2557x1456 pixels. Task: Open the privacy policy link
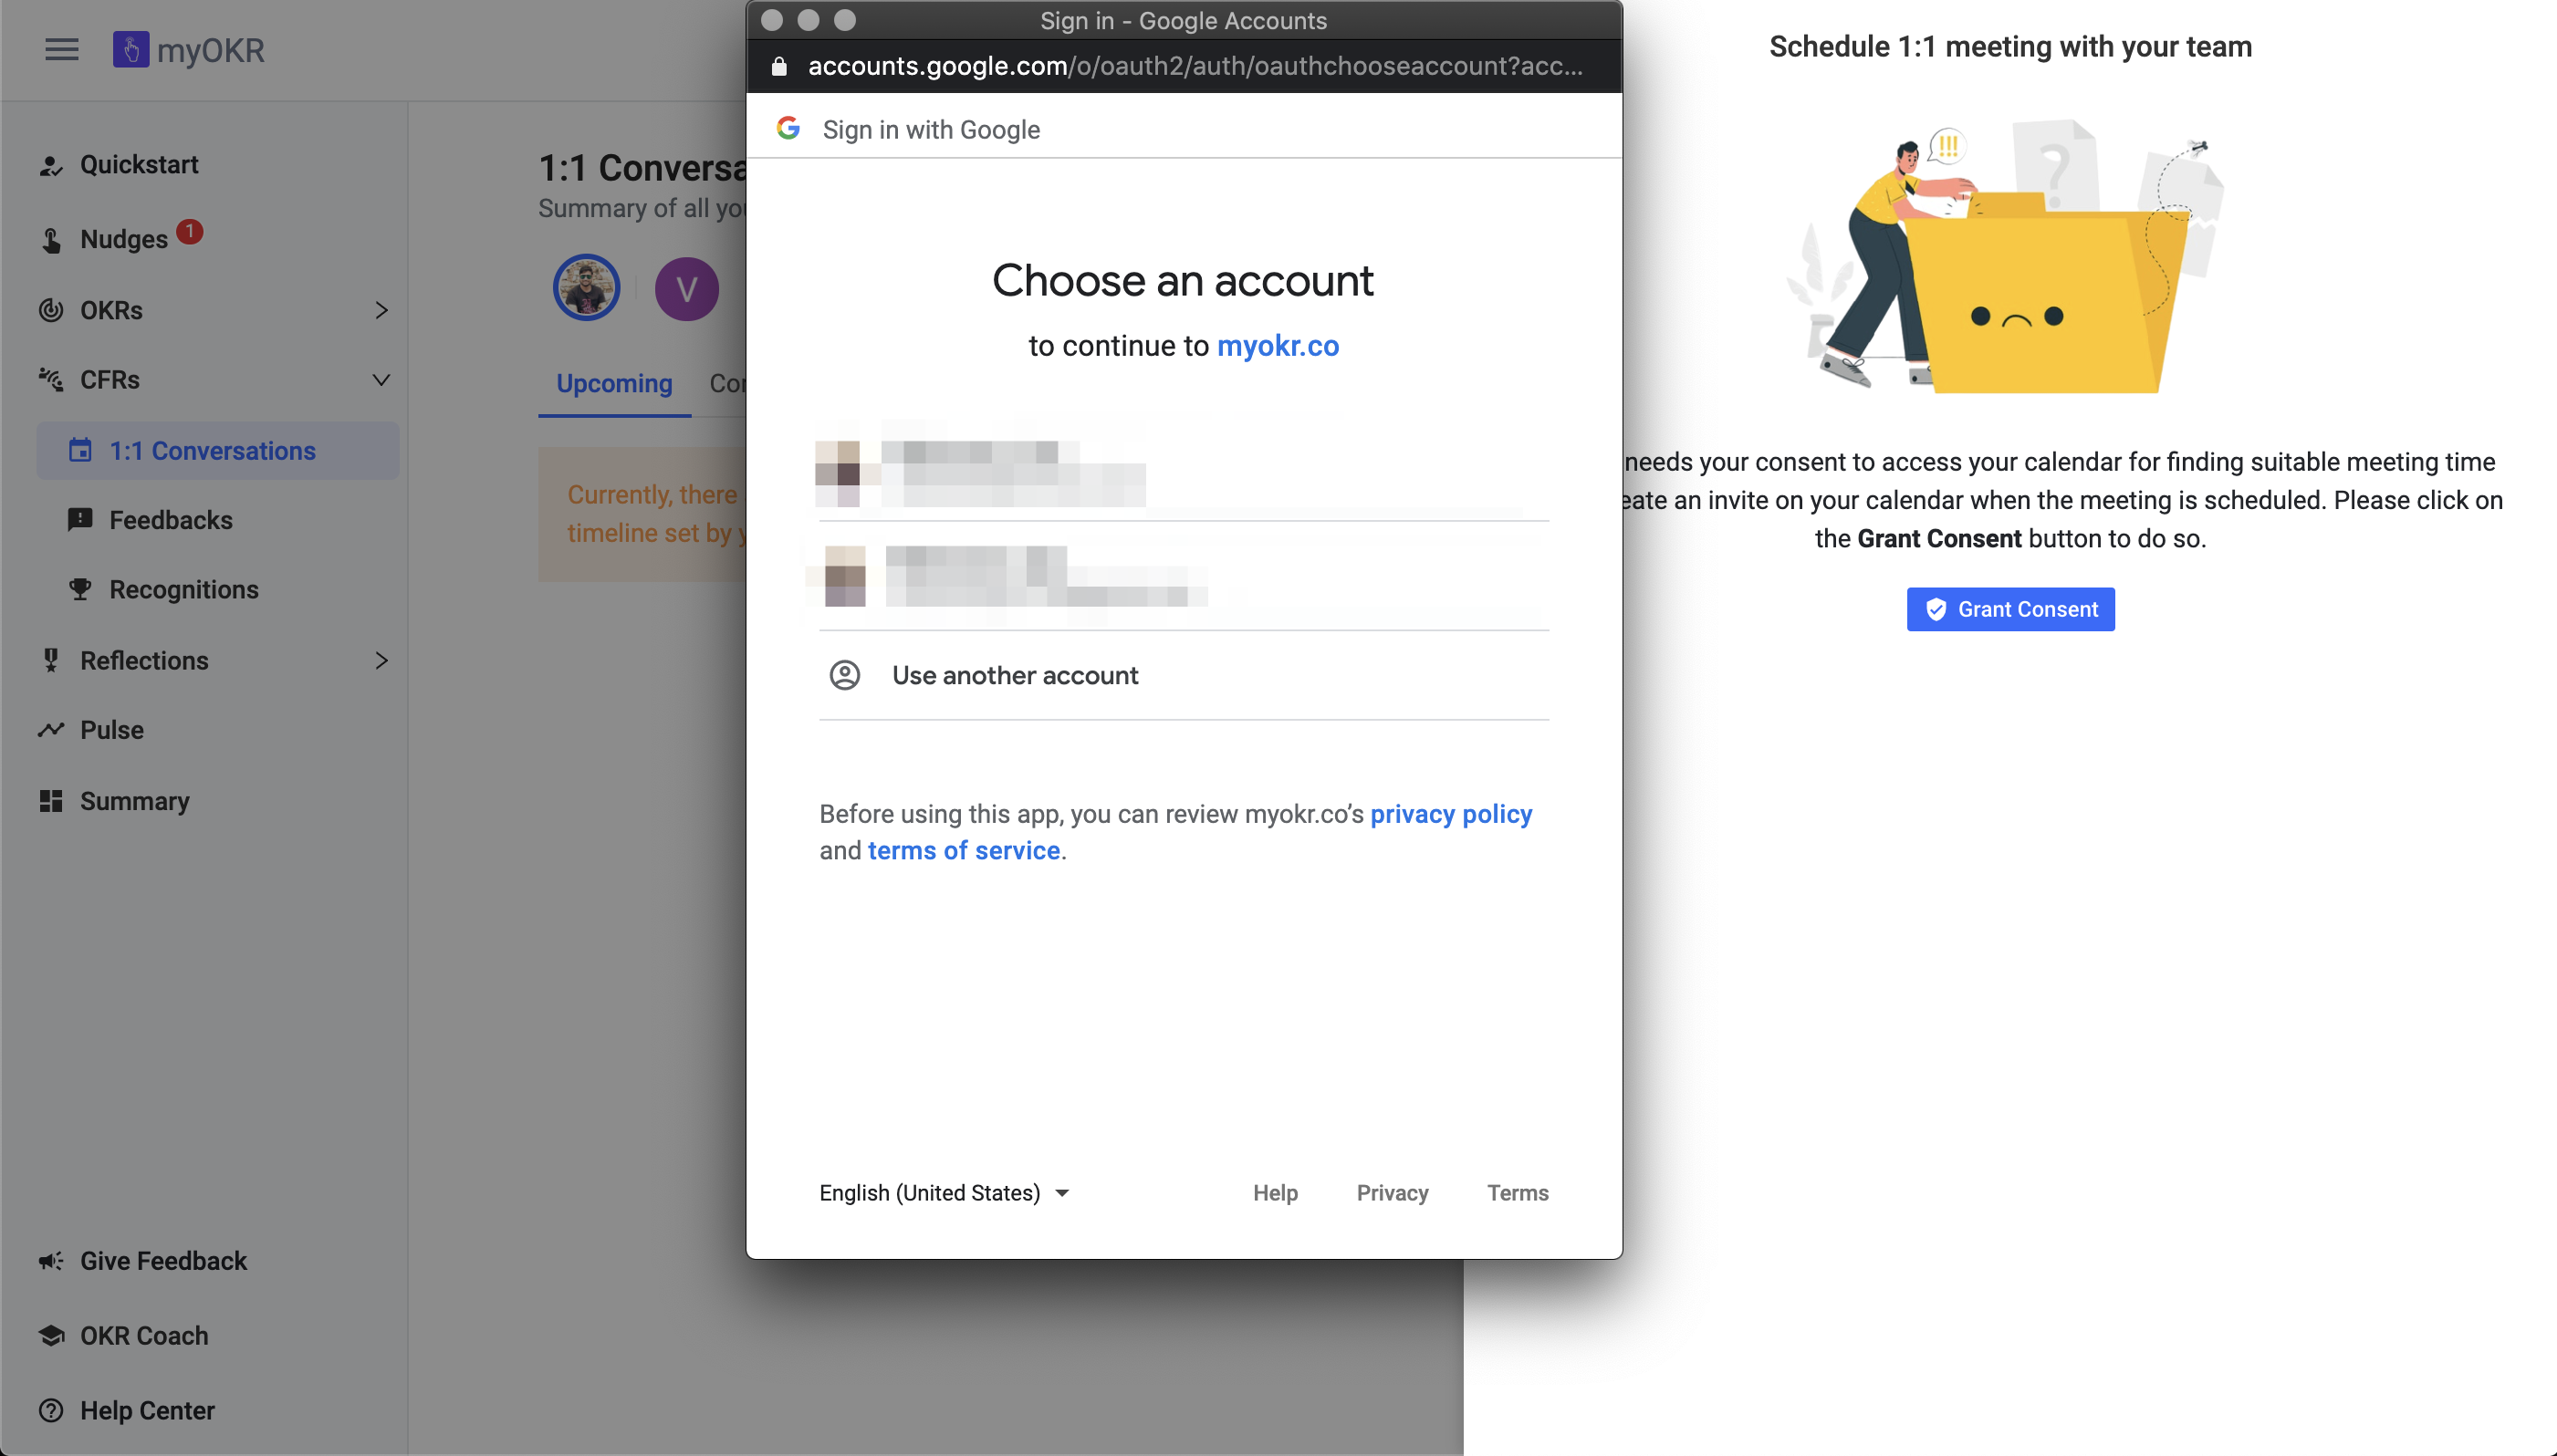click(x=1451, y=814)
